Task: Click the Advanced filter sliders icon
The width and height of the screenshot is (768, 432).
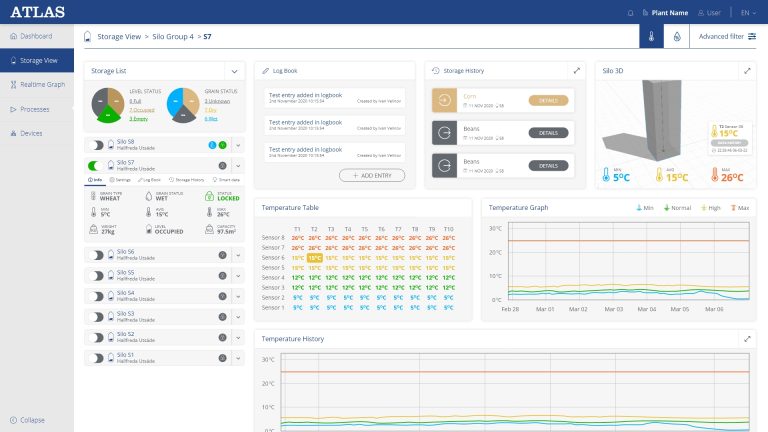Action: coord(751,36)
